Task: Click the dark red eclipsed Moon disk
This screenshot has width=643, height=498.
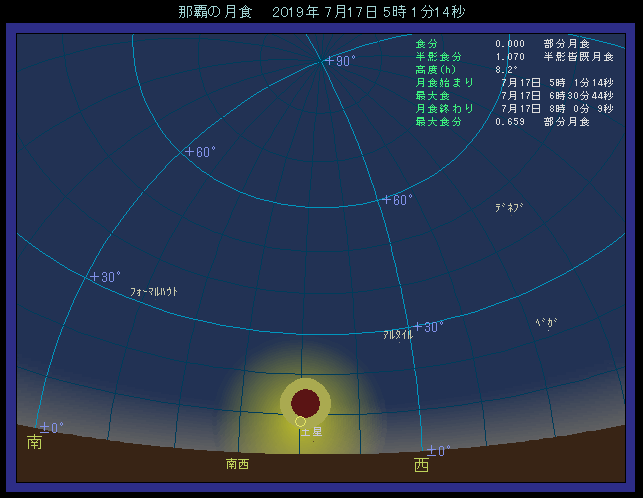Action: (x=305, y=403)
